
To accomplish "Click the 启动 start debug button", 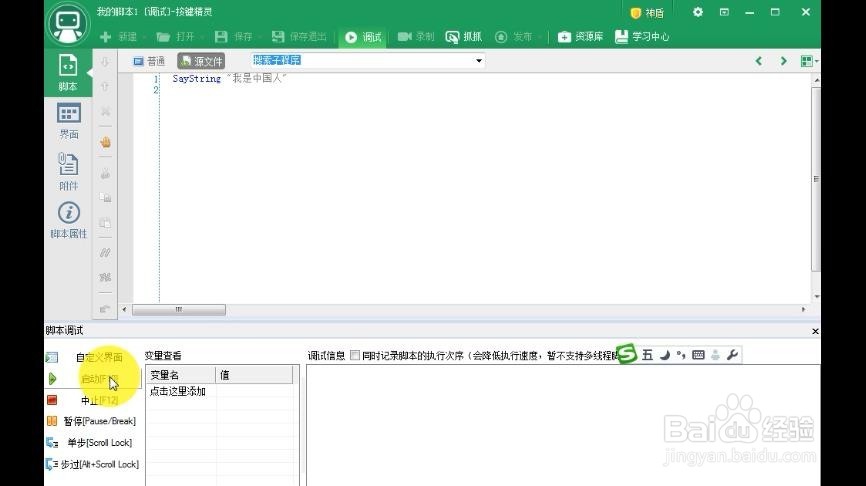I will (x=93, y=379).
